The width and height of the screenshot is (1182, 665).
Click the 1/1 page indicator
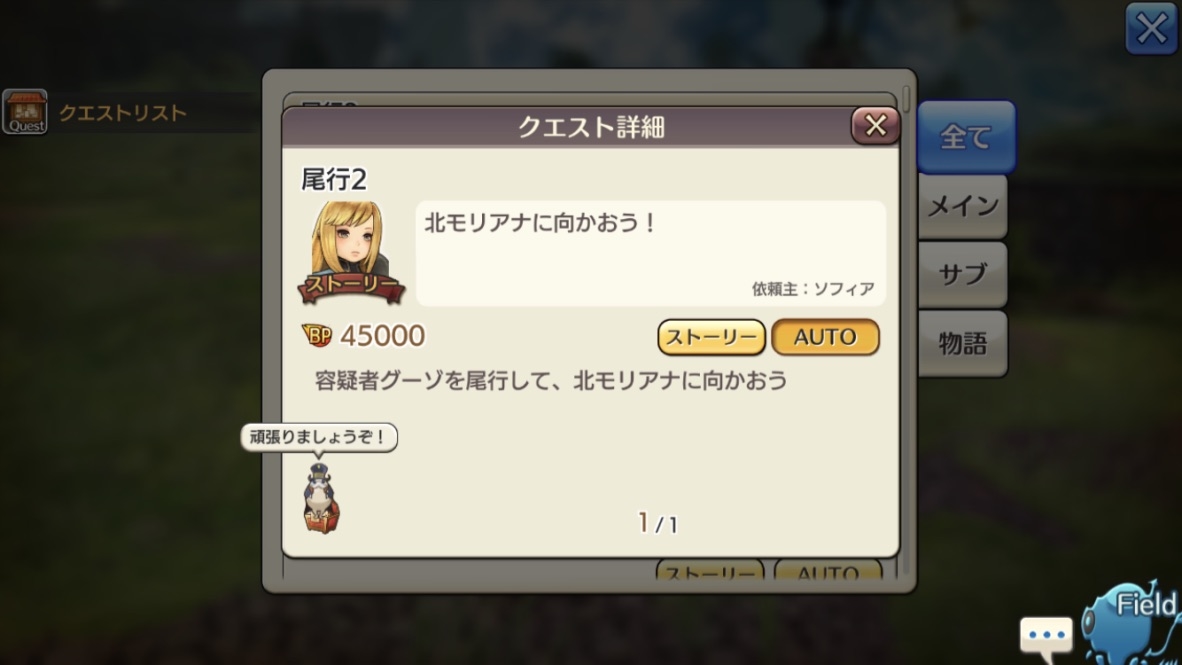click(657, 522)
